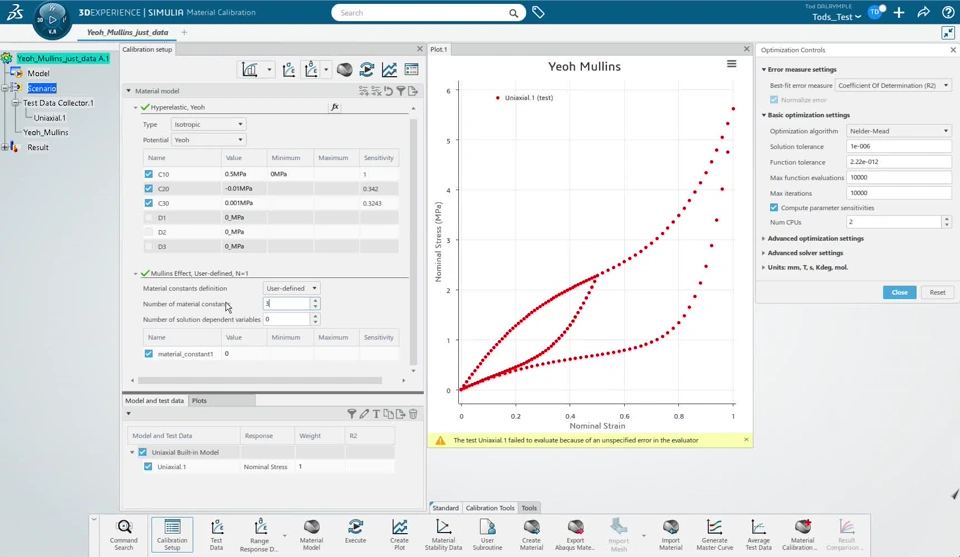Click the Solution tolerance input field
Image resolution: width=960 pixels, height=557 pixels.
(899, 146)
